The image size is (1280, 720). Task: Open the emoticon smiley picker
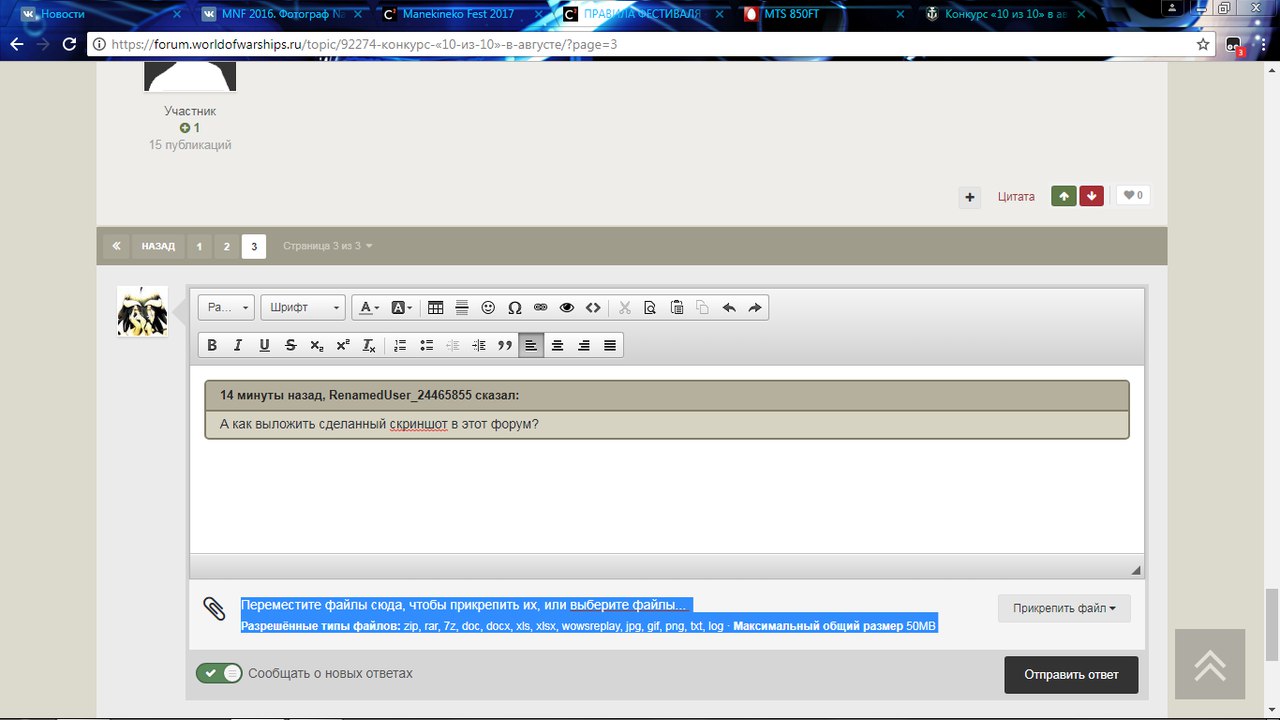pyautogui.click(x=488, y=308)
